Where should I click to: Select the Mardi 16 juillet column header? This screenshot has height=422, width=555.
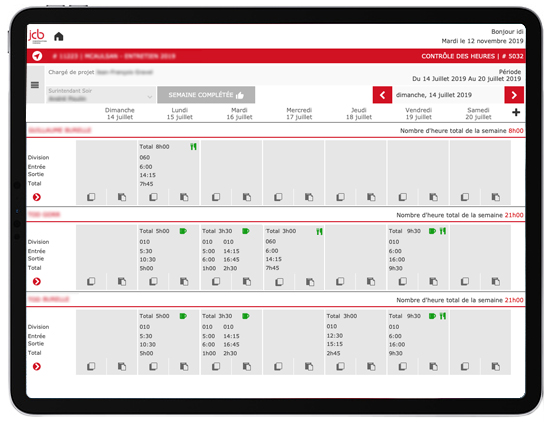239,114
